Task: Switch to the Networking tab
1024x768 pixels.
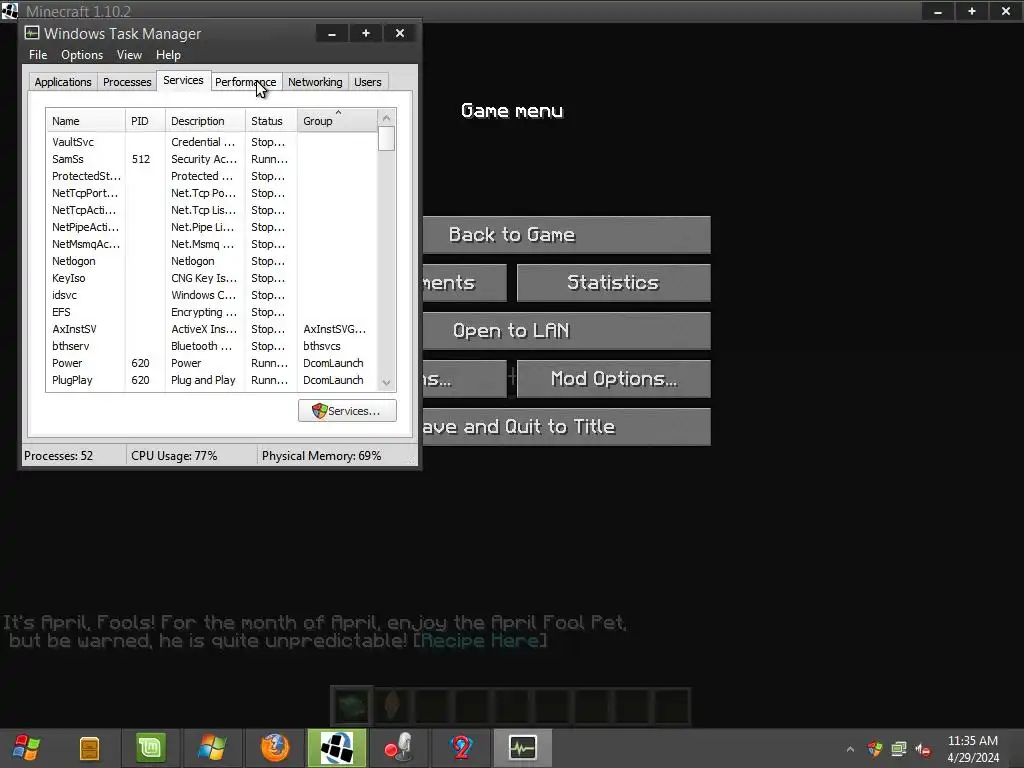Action: pyautogui.click(x=315, y=82)
